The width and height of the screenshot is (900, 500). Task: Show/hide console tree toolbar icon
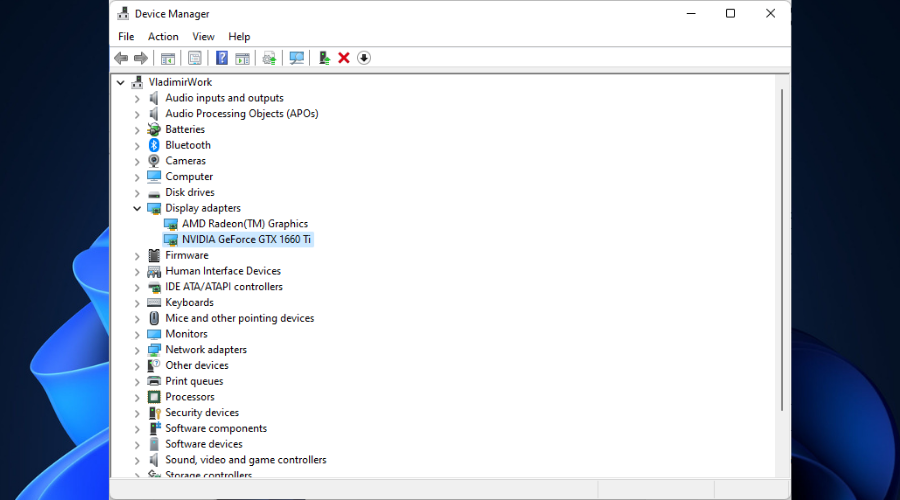tap(168, 58)
